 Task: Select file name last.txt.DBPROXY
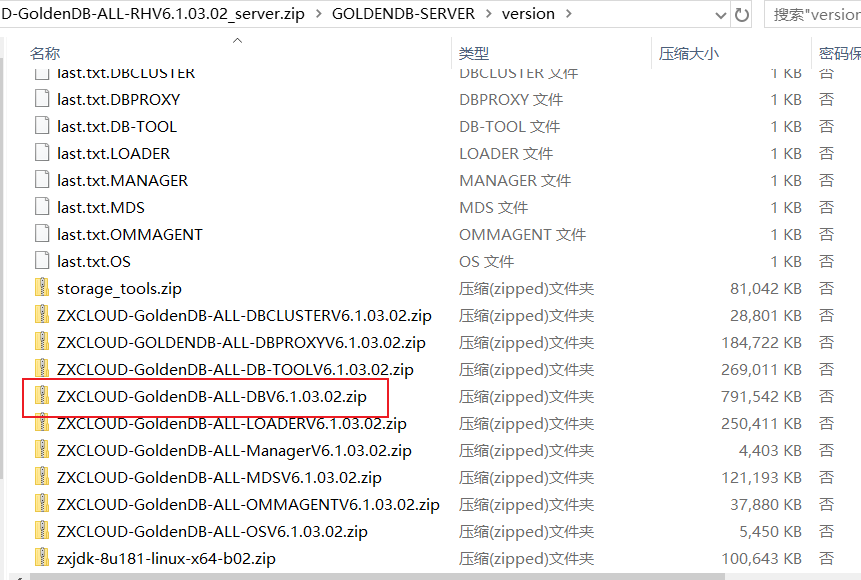(119, 99)
